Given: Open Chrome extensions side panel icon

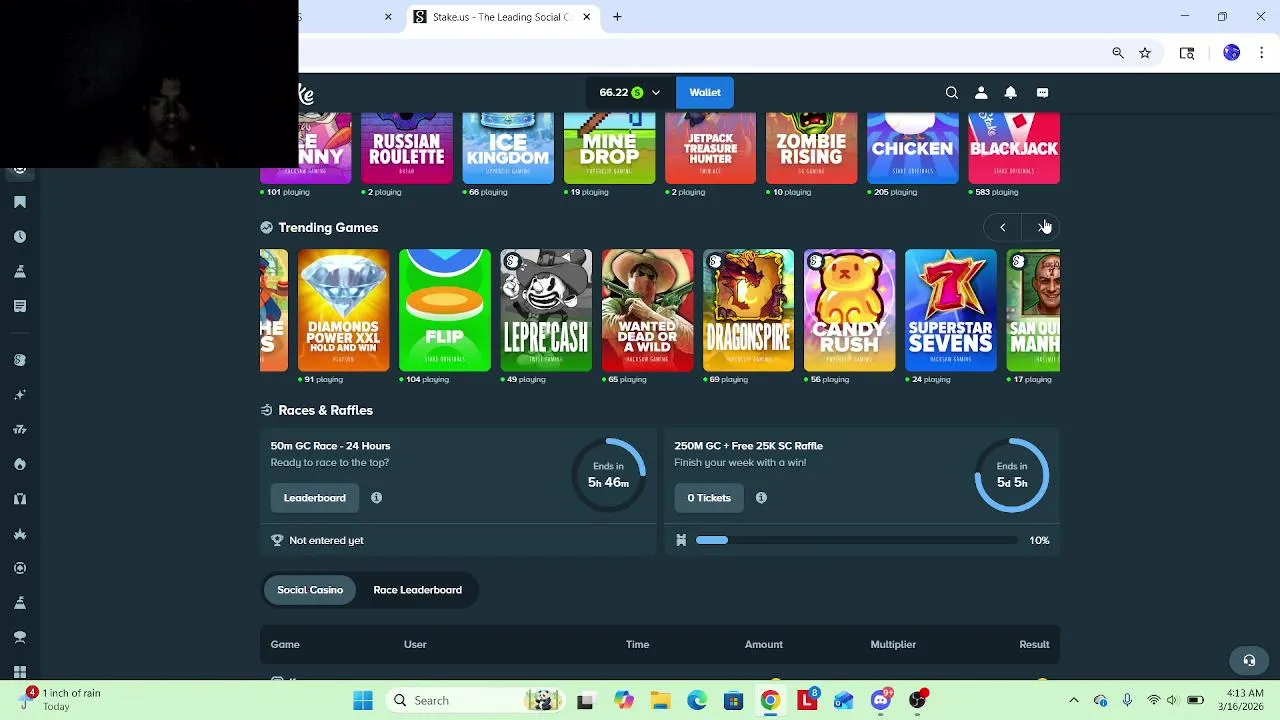Looking at the screenshot, I should 1187,53.
